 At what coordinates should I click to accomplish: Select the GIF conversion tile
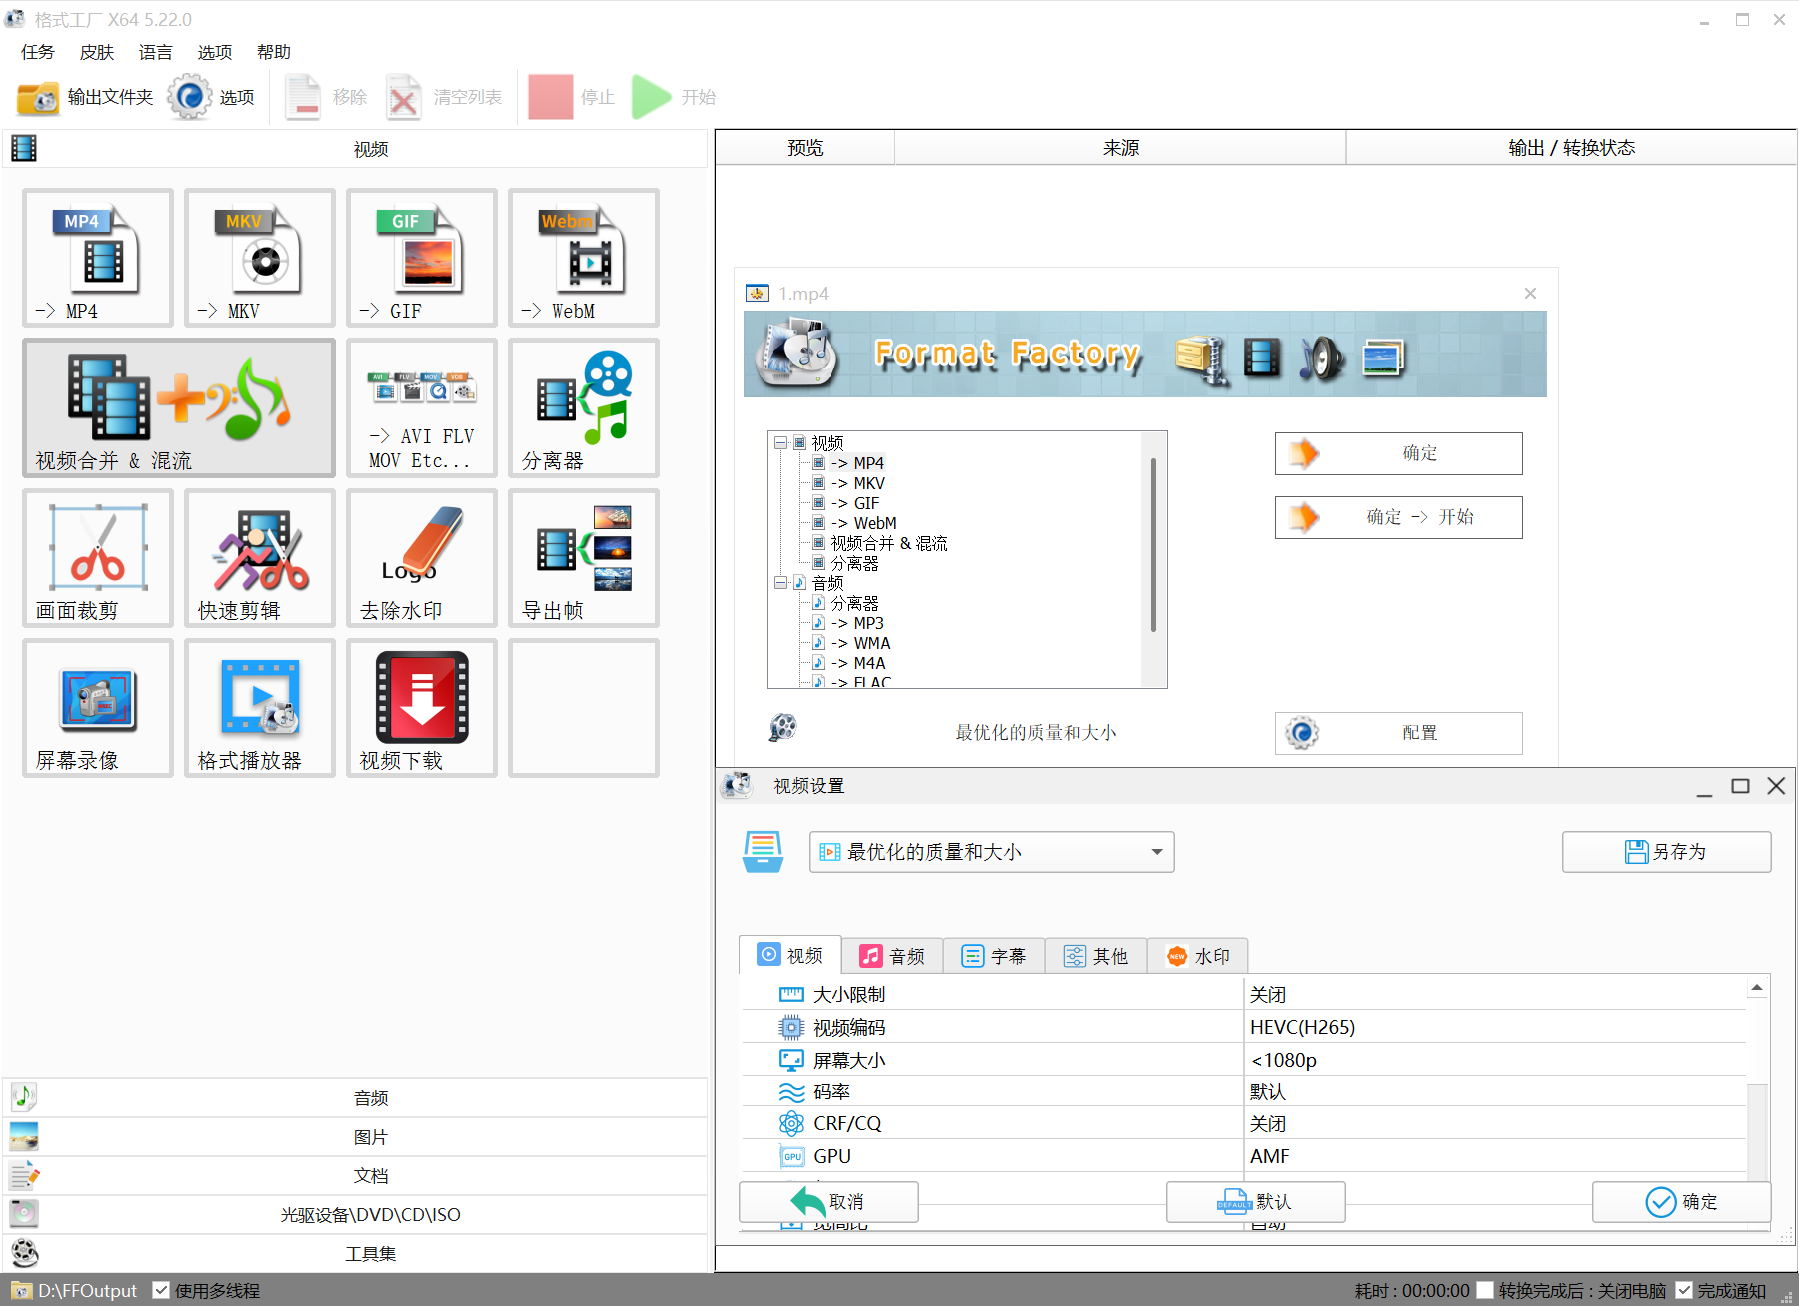pyautogui.click(x=422, y=258)
